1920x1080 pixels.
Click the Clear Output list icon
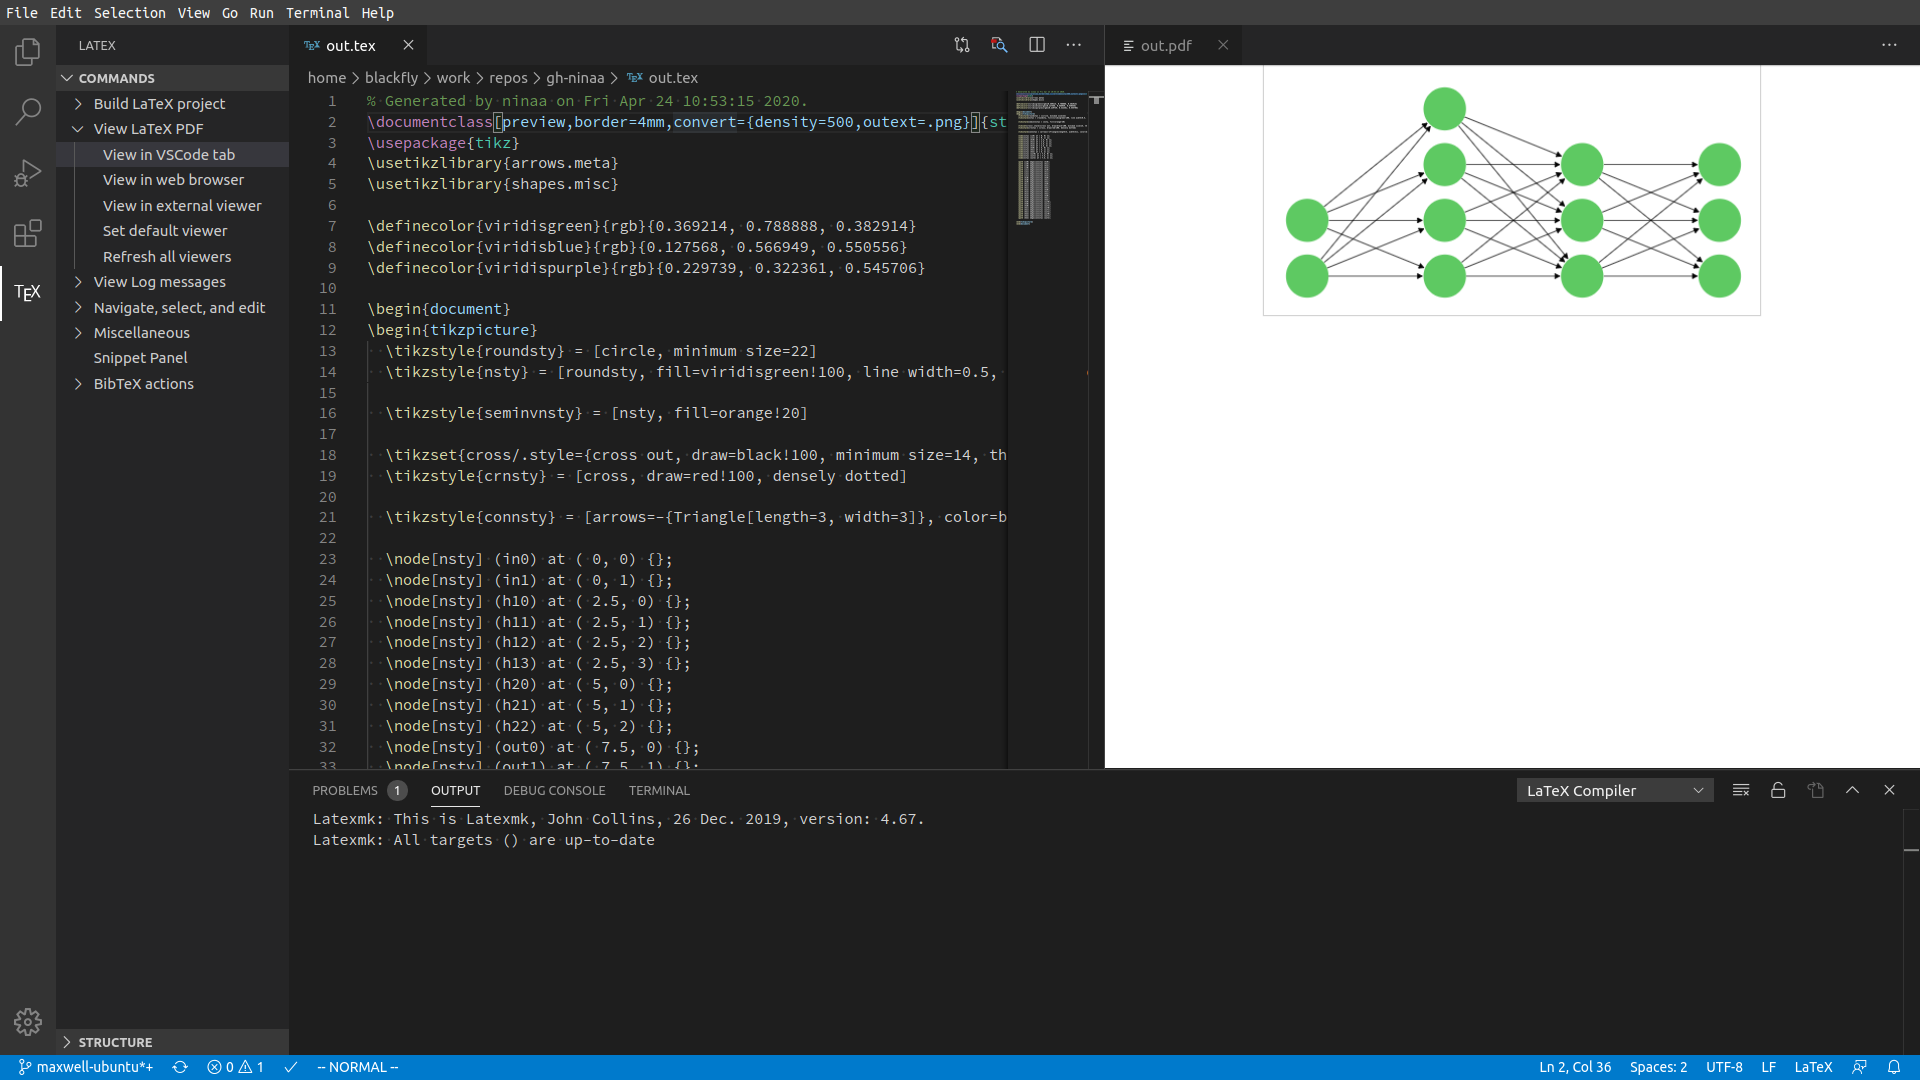pos(1741,790)
